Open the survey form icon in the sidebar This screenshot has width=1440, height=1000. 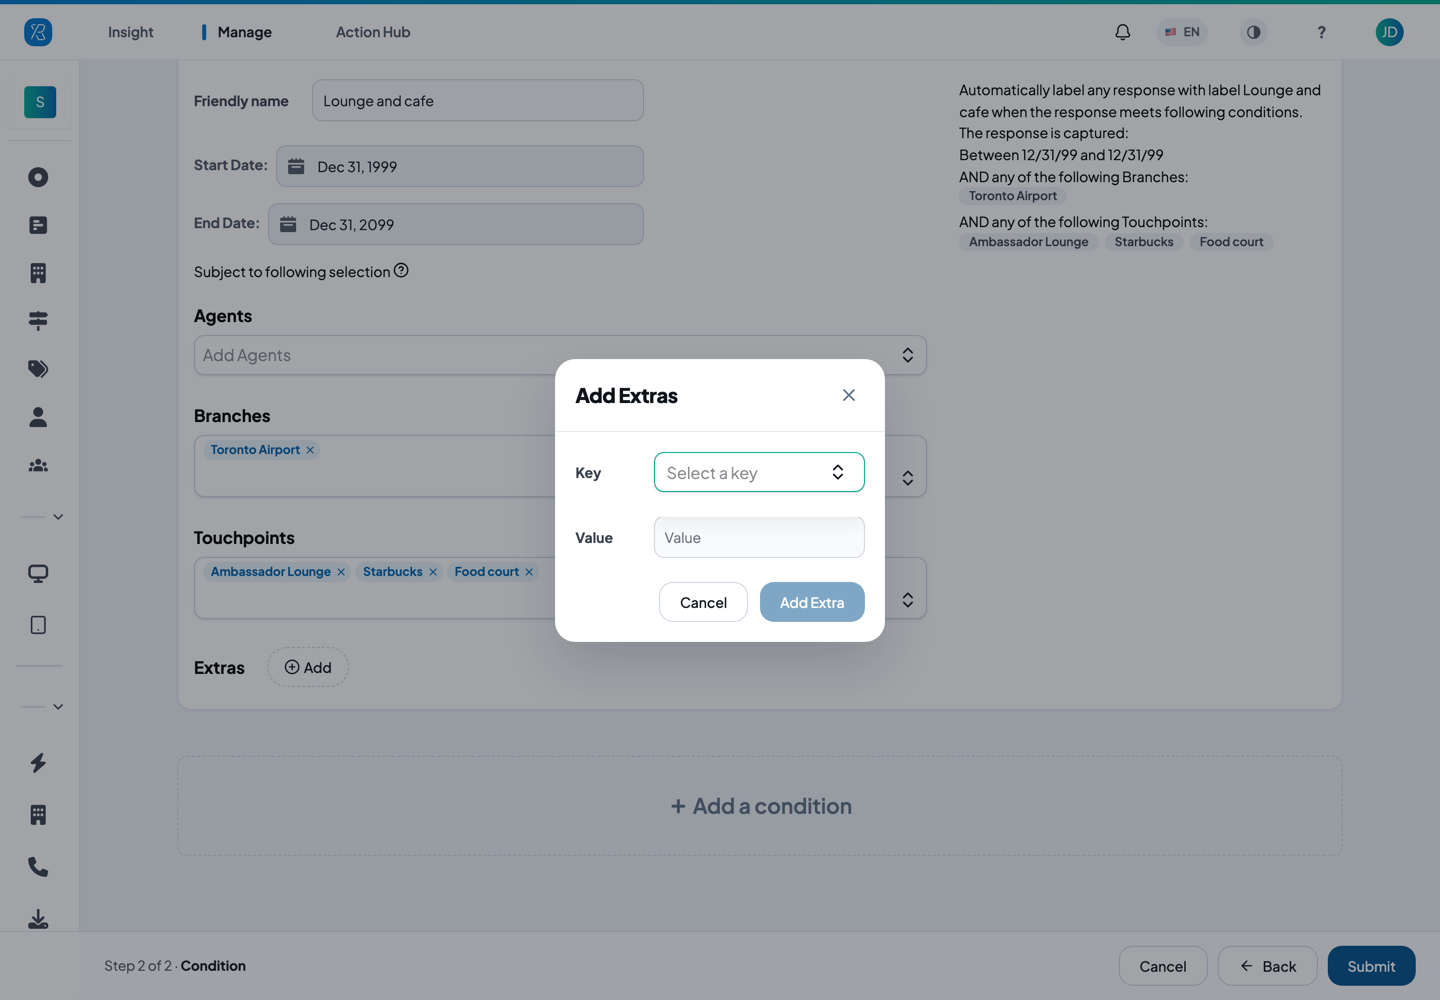pos(38,225)
